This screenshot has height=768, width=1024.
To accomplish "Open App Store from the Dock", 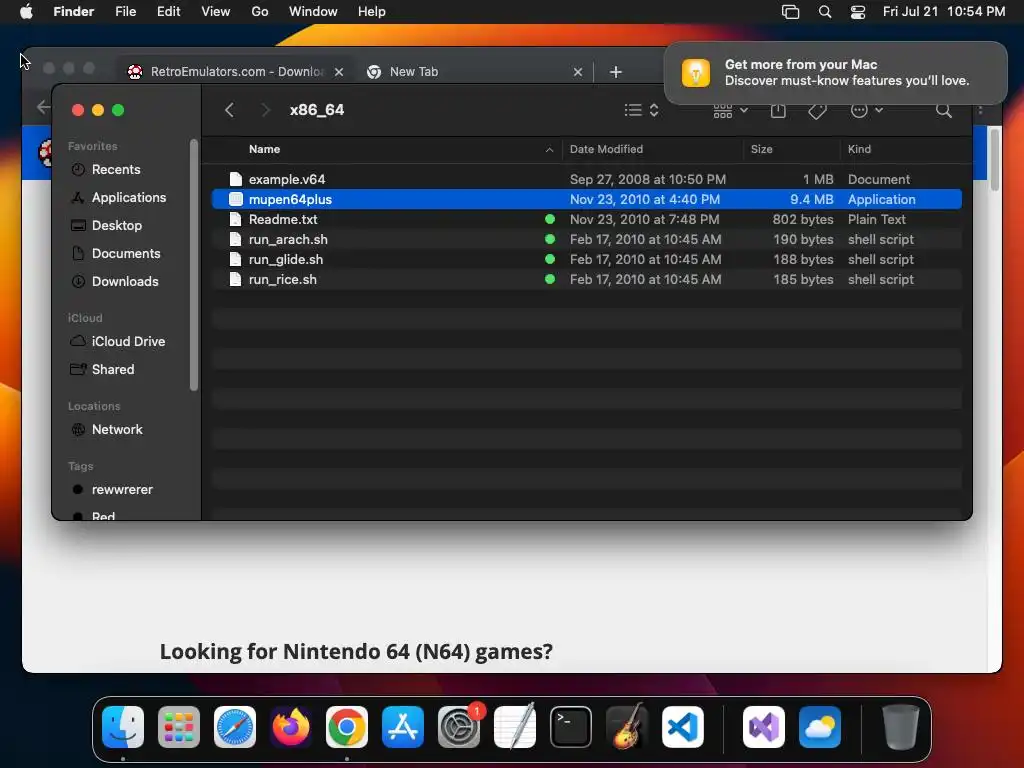I will pyautogui.click(x=402, y=727).
